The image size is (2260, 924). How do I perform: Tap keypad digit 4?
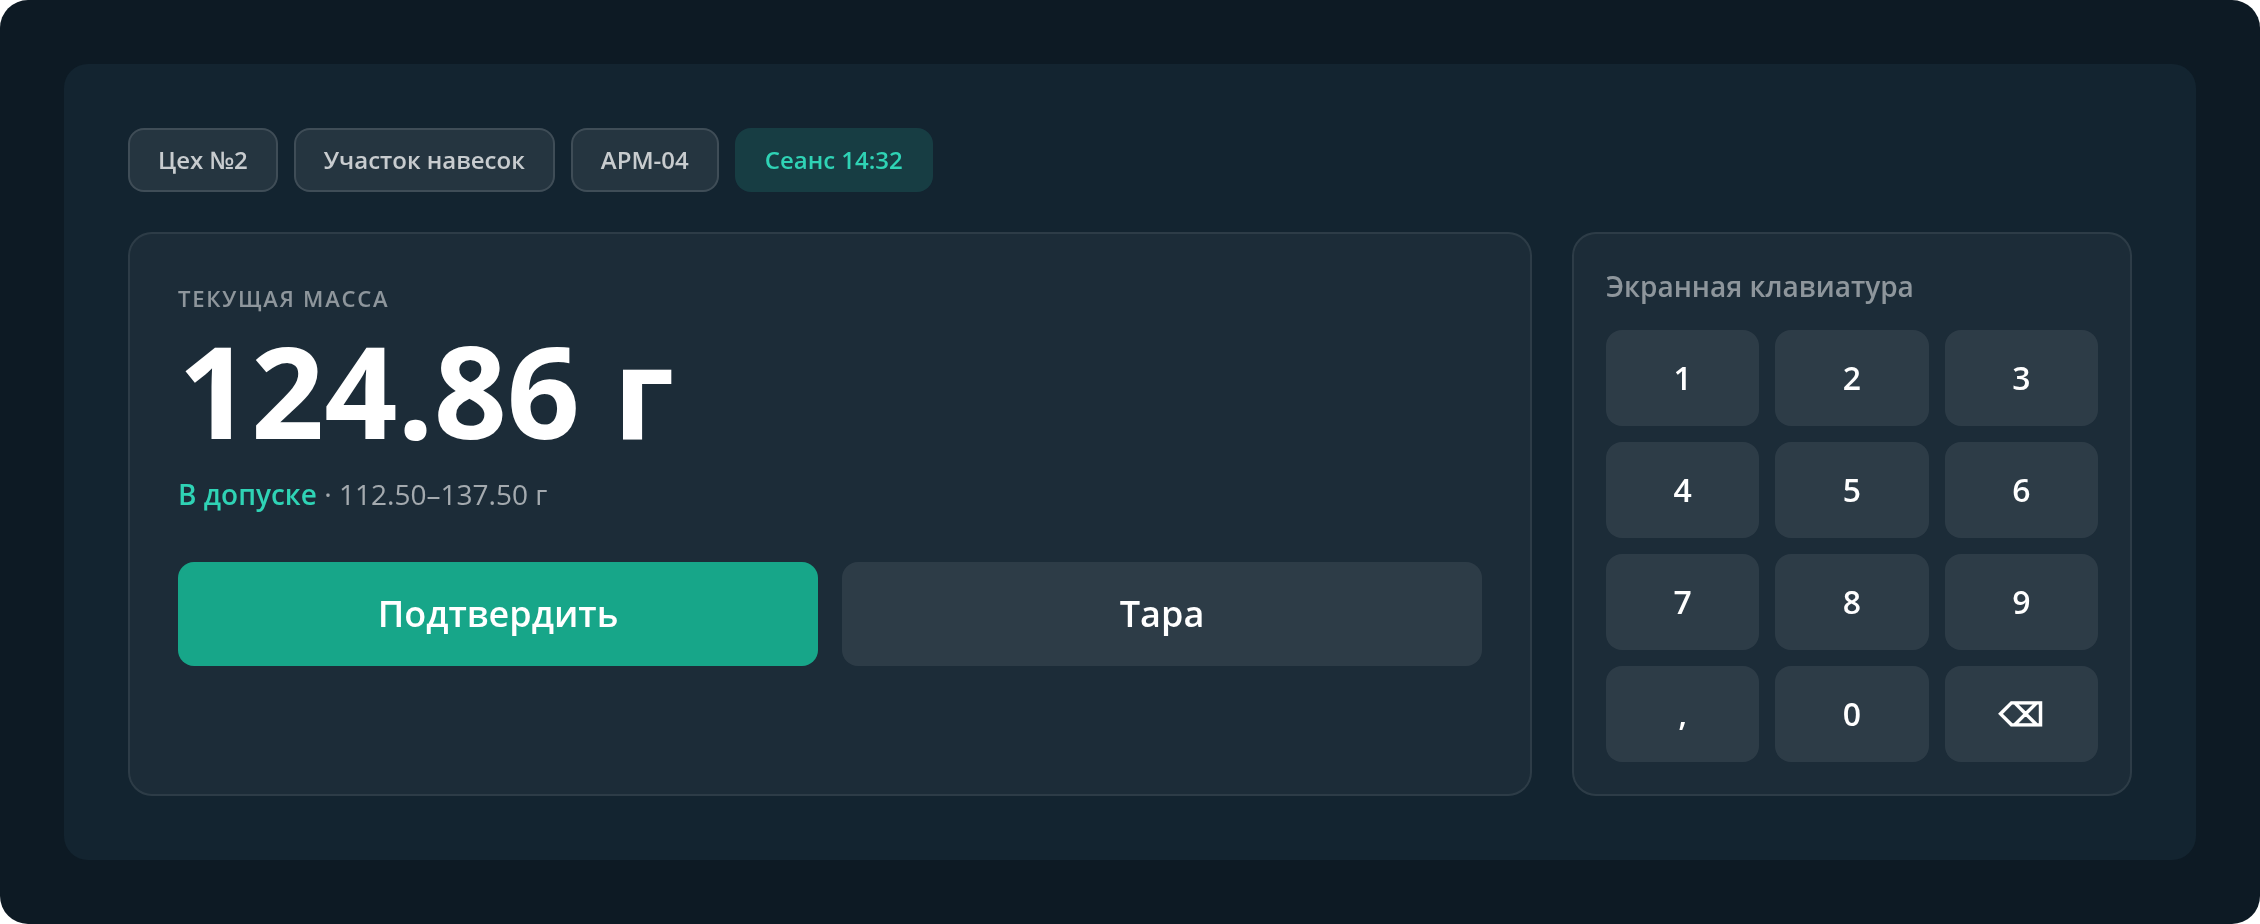tap(1682, 490)
